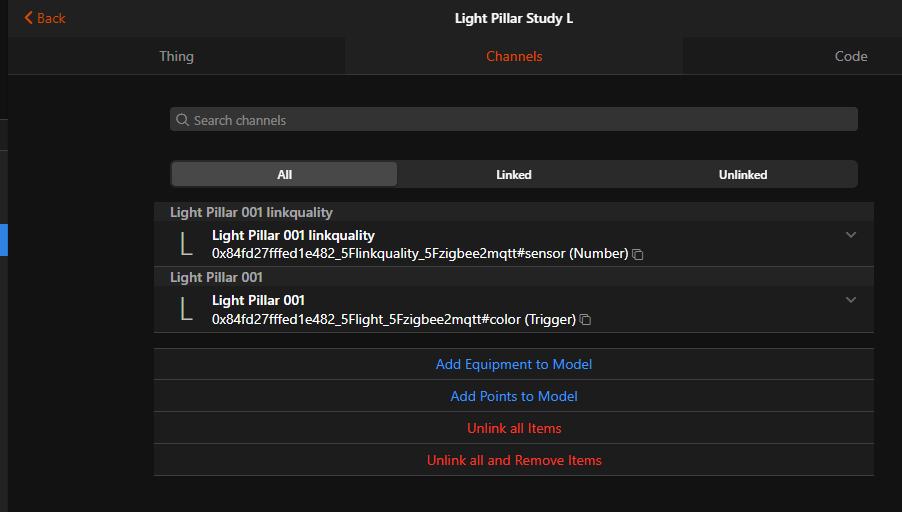
Task: Open the Code tab
Action: click(x=851, y=56)
